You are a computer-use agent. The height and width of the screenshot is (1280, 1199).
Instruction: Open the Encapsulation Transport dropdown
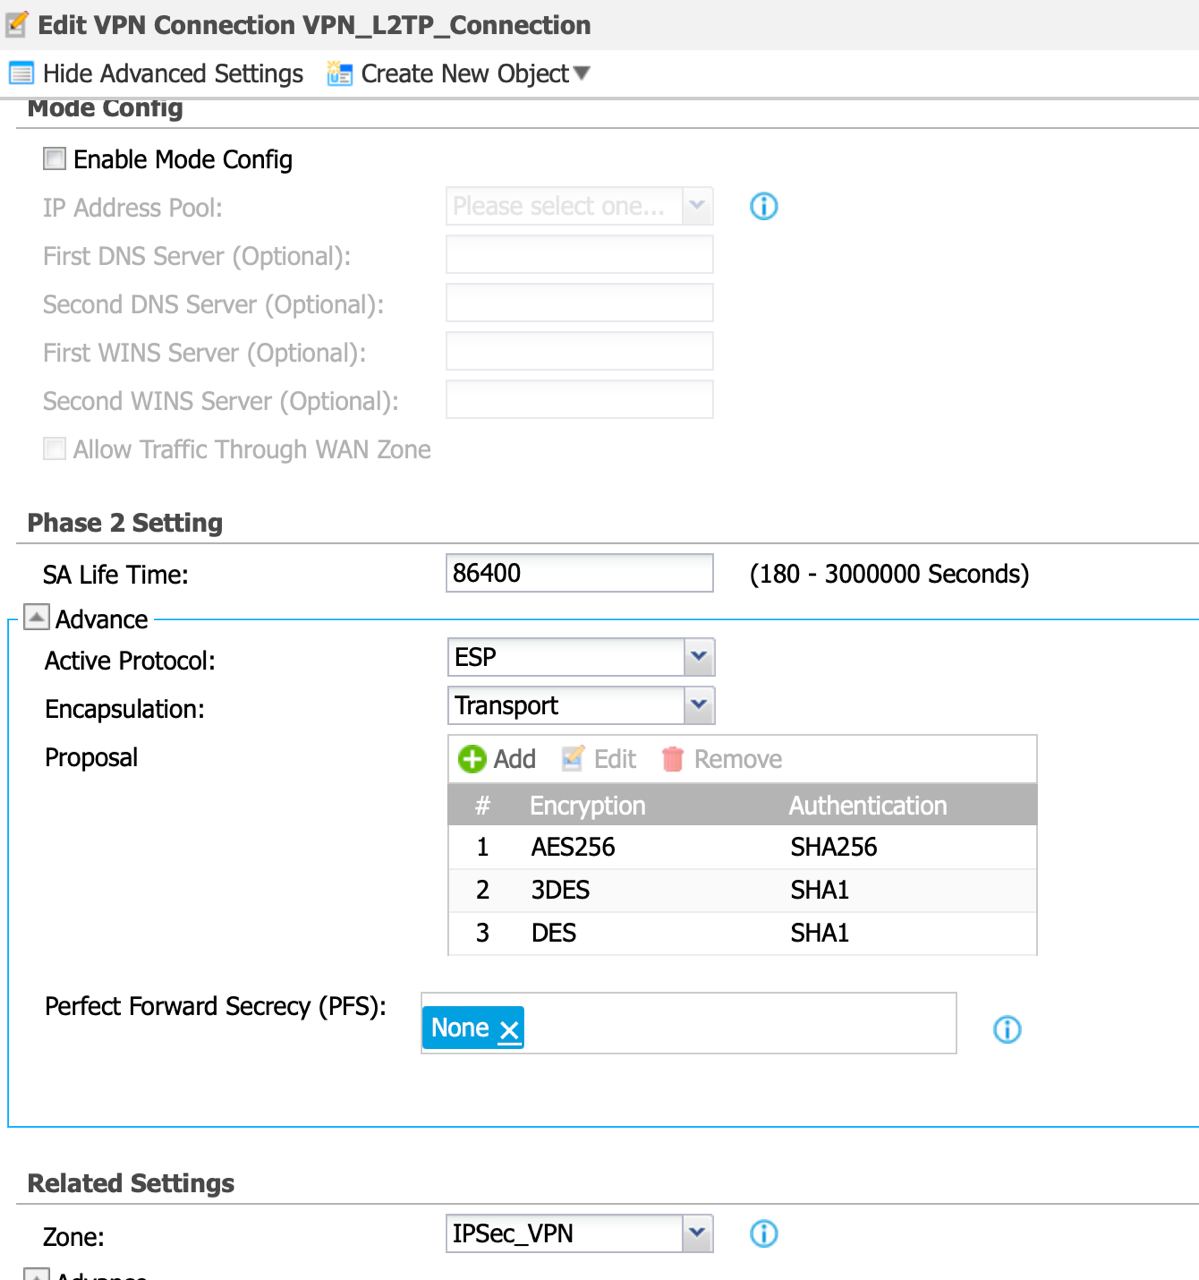(698, 705)
